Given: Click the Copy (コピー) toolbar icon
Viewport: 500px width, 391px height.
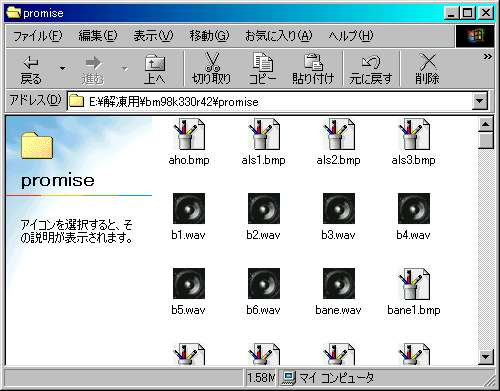Looking at the screenshot, I should [x=263, y=62].
